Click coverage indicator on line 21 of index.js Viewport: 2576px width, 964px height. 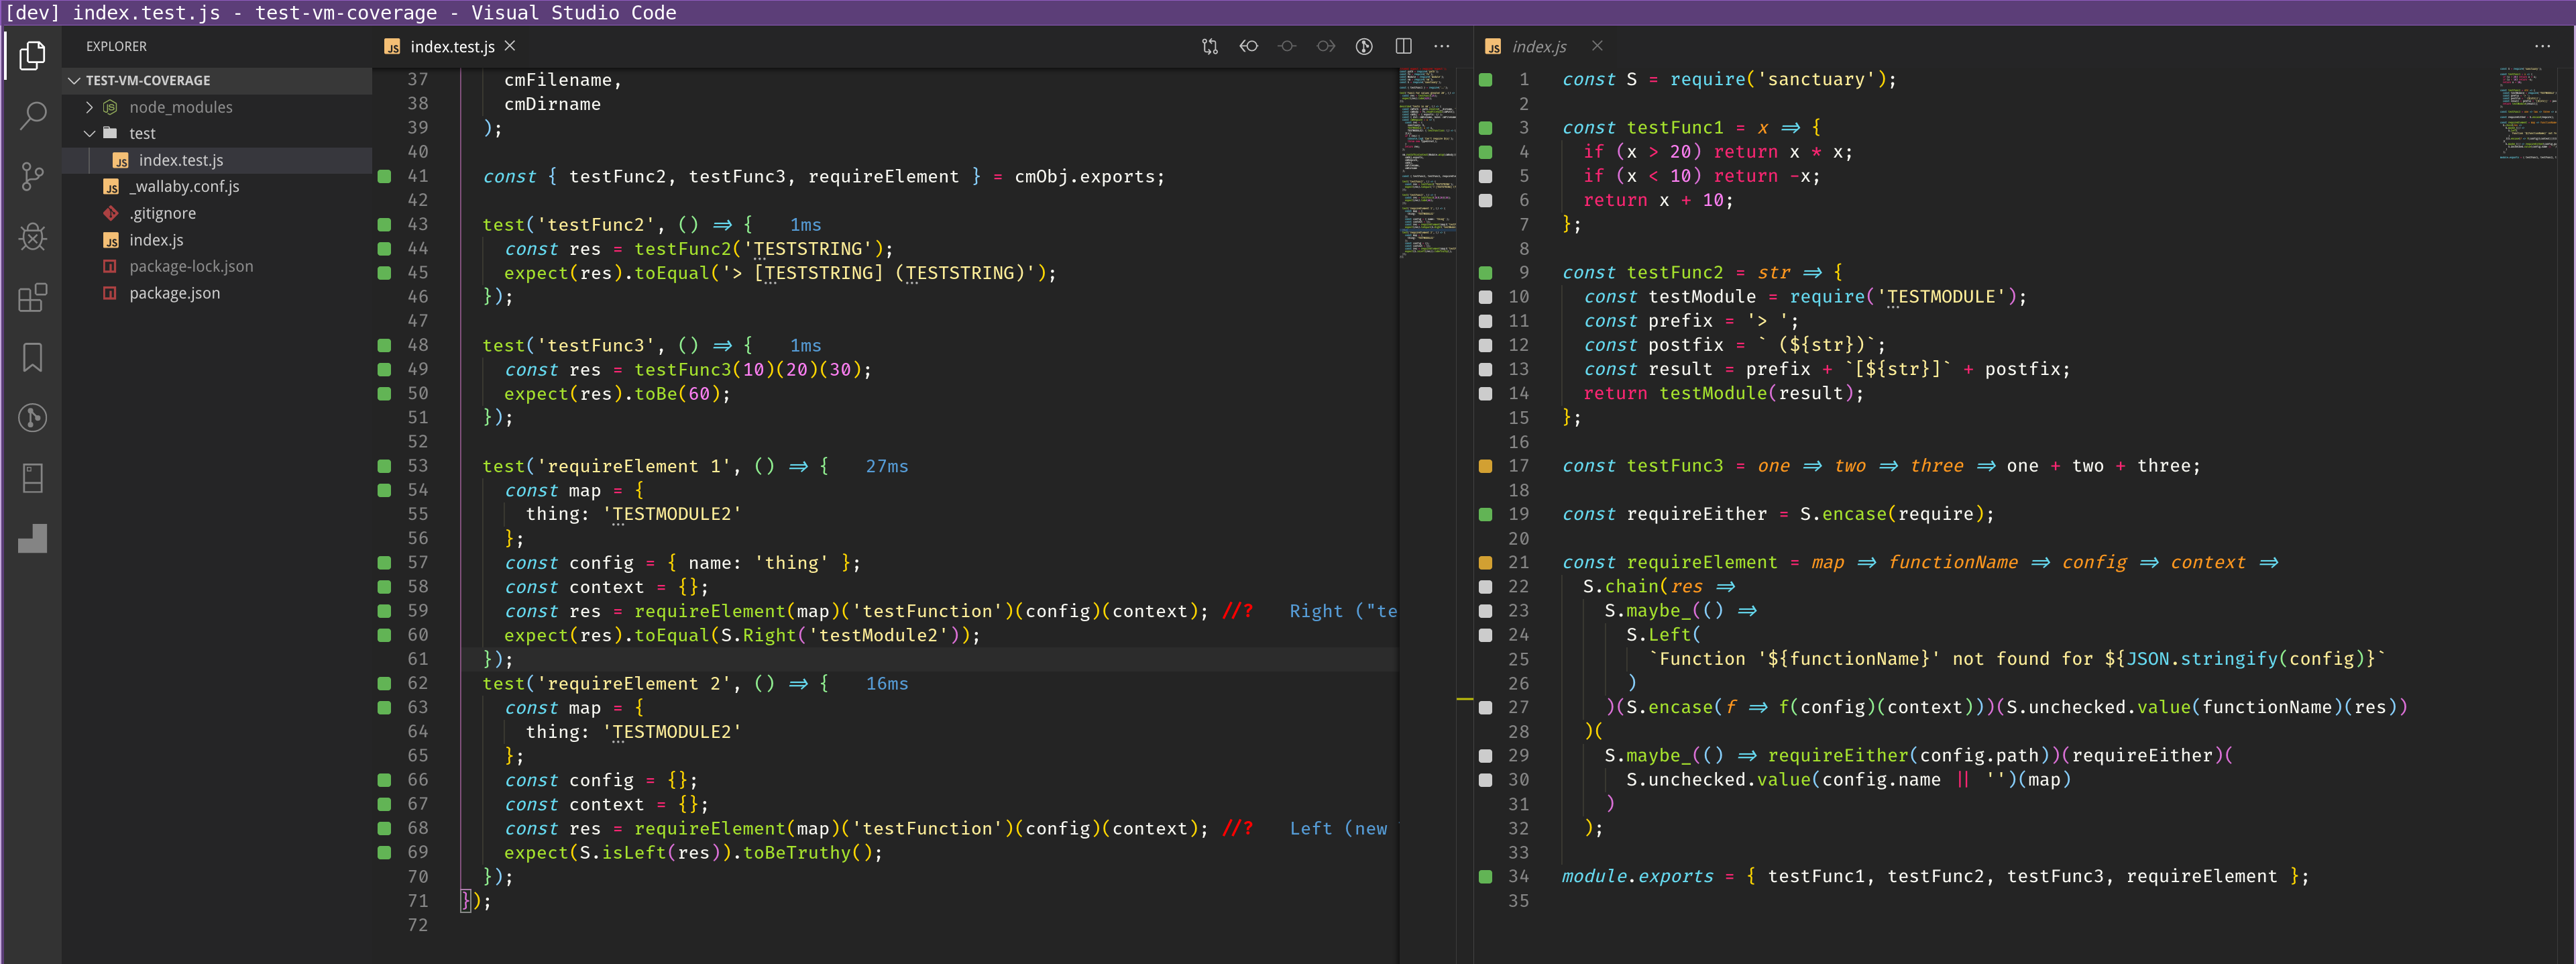pyautogui.click(x=1485, y=562)
